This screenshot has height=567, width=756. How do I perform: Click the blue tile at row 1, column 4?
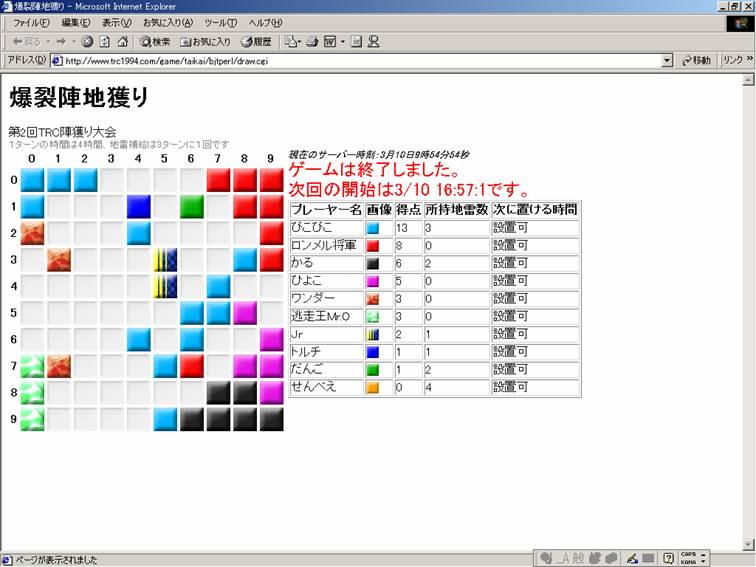point(138,207)
